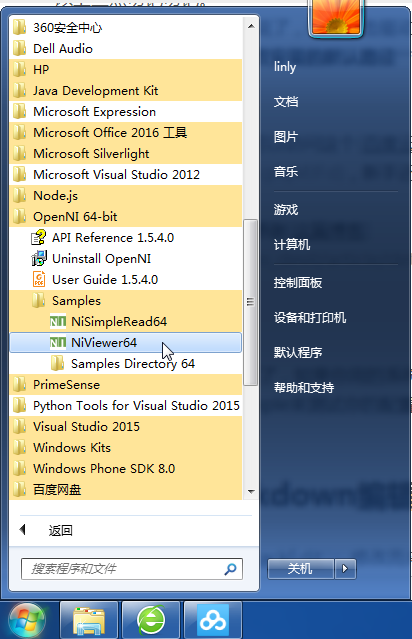The height and width of the screenshot is (639, 412).
Task: Collapse the Samples subfolder
Action: [126, 300]
